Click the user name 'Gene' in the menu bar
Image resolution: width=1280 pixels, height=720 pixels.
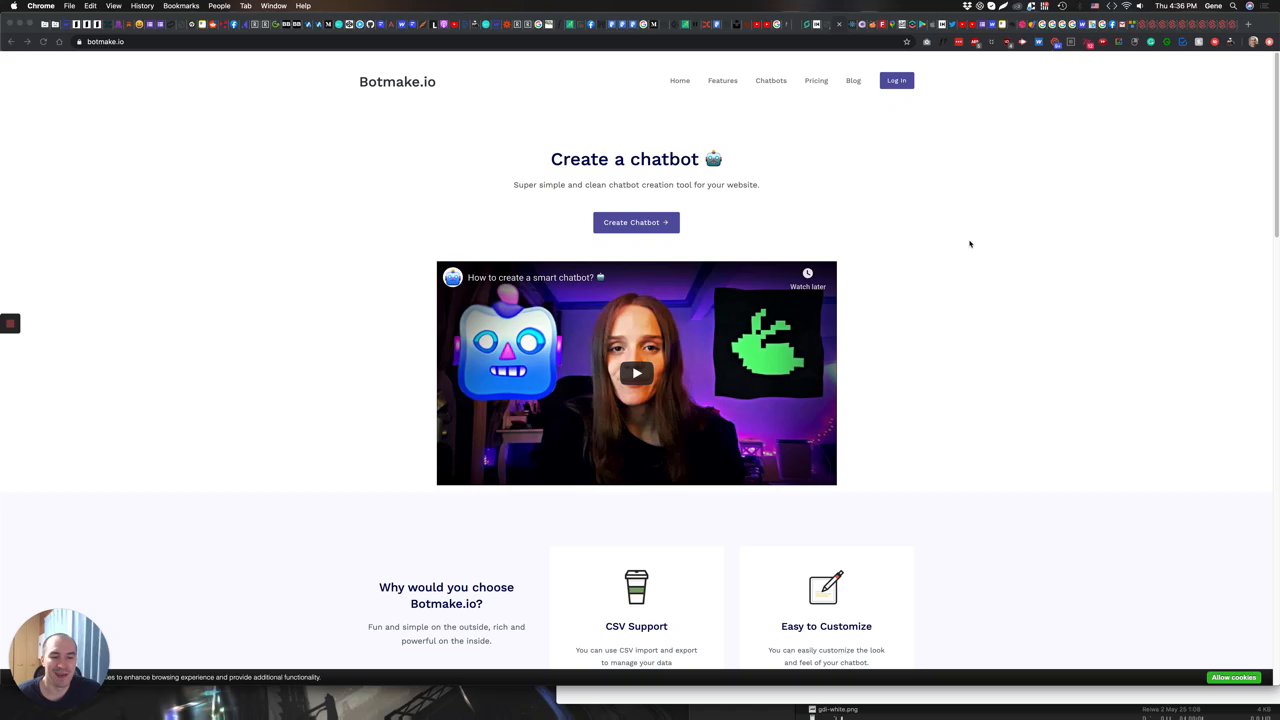pos(1213,6)
